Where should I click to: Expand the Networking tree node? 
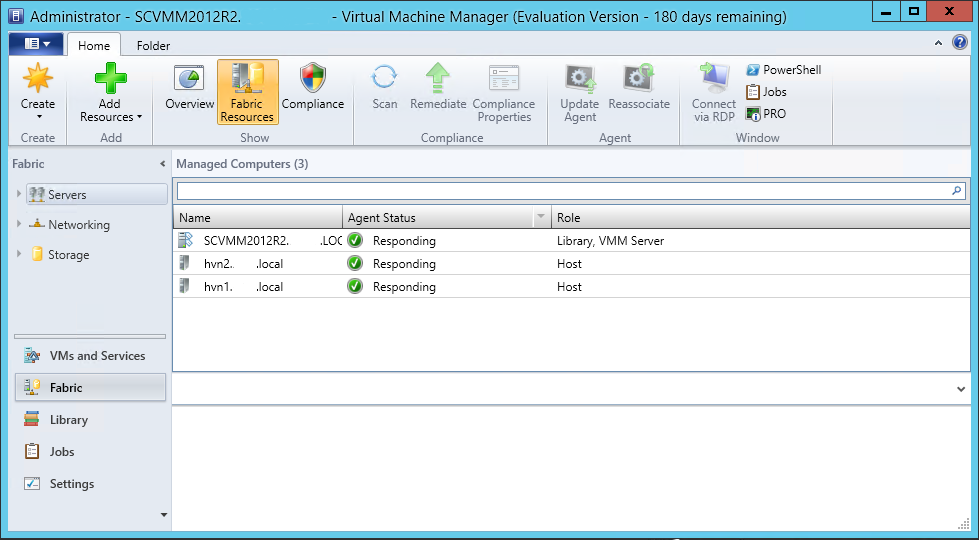19,224
